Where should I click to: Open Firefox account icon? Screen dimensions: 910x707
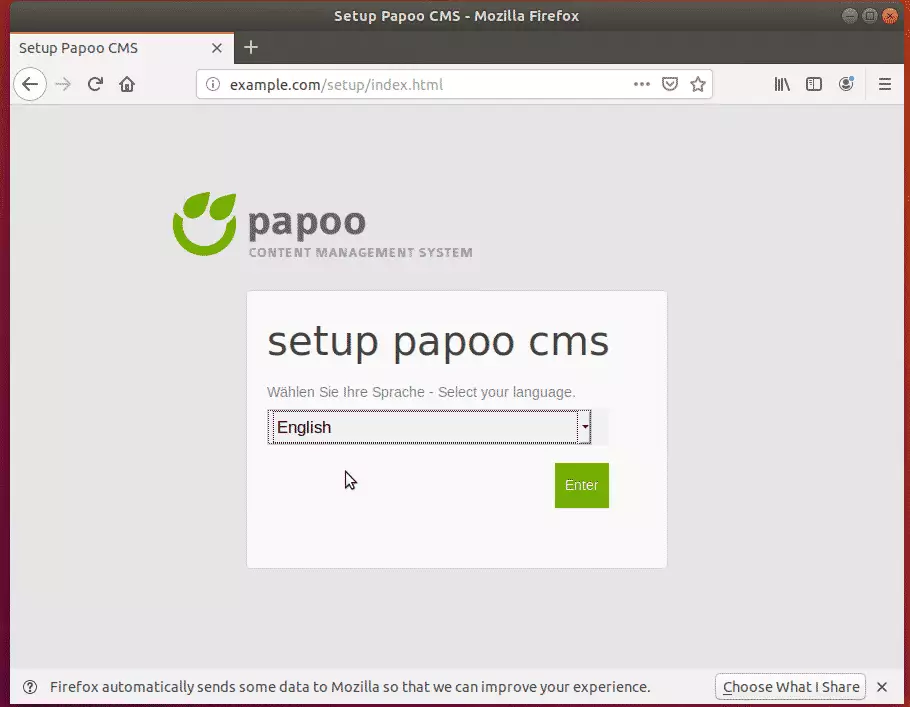point(846,85)
